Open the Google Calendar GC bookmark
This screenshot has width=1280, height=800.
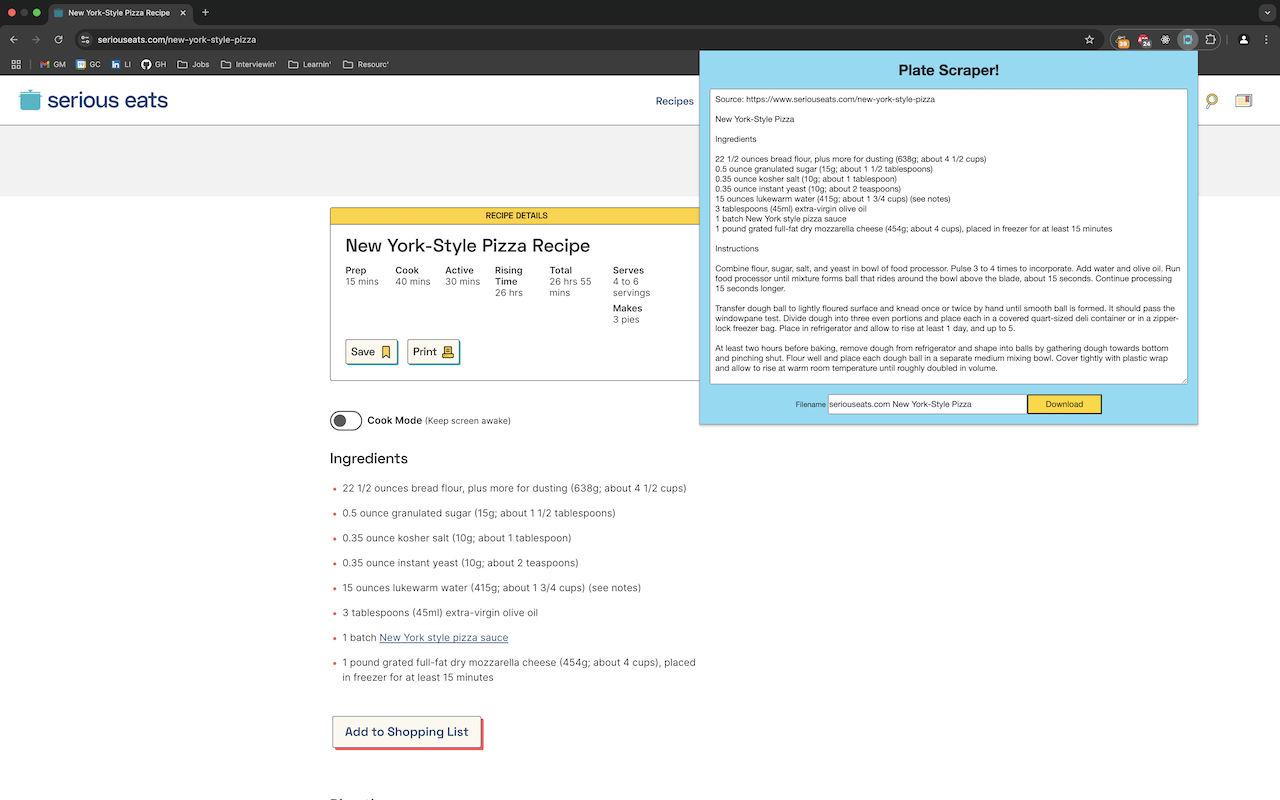click(89, 65)
